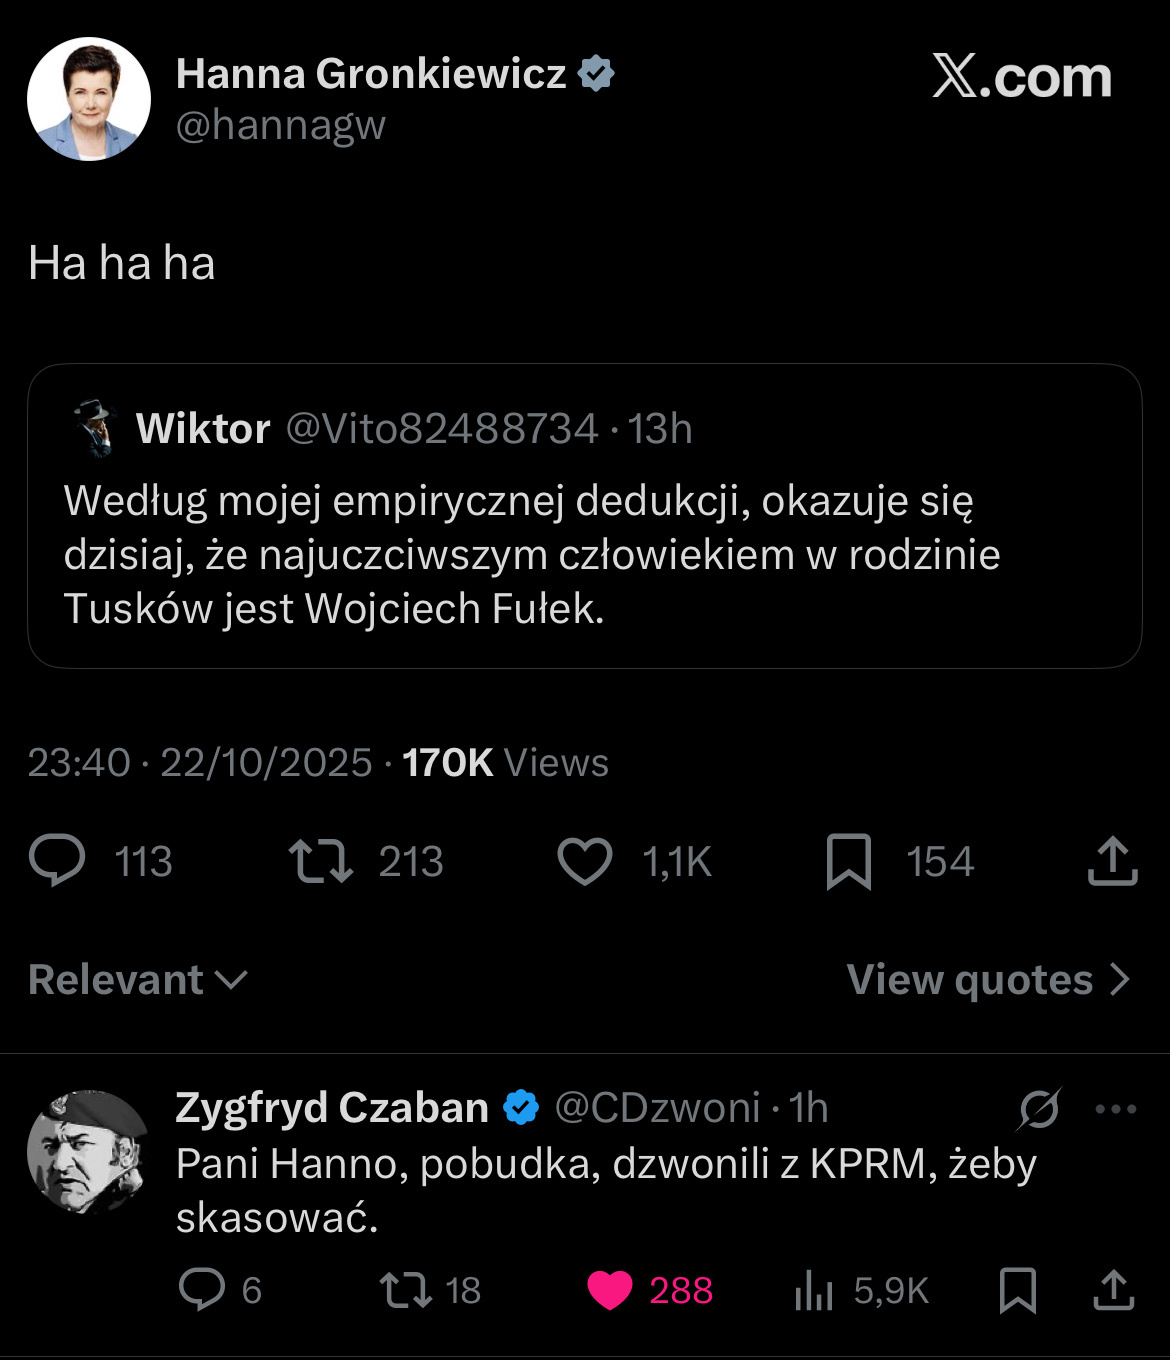Screen dimensions: 1170x1360
Task: Open View quotes for this post
Action: 988,980
